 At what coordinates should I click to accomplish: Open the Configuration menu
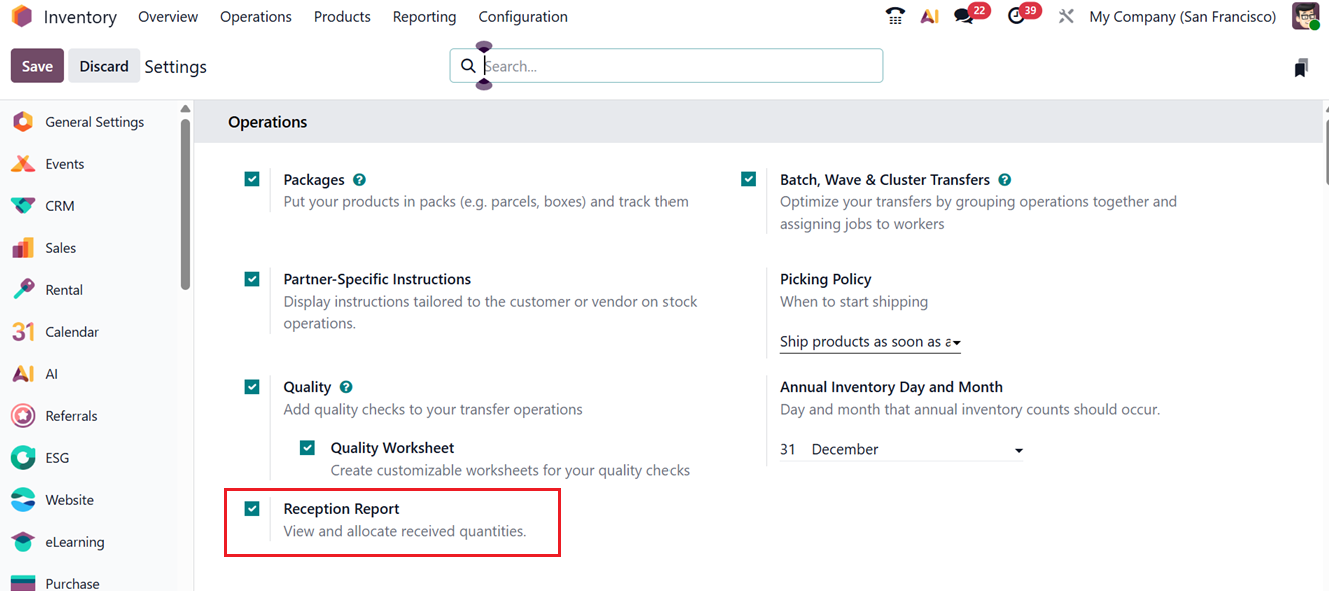coord(523,17)
